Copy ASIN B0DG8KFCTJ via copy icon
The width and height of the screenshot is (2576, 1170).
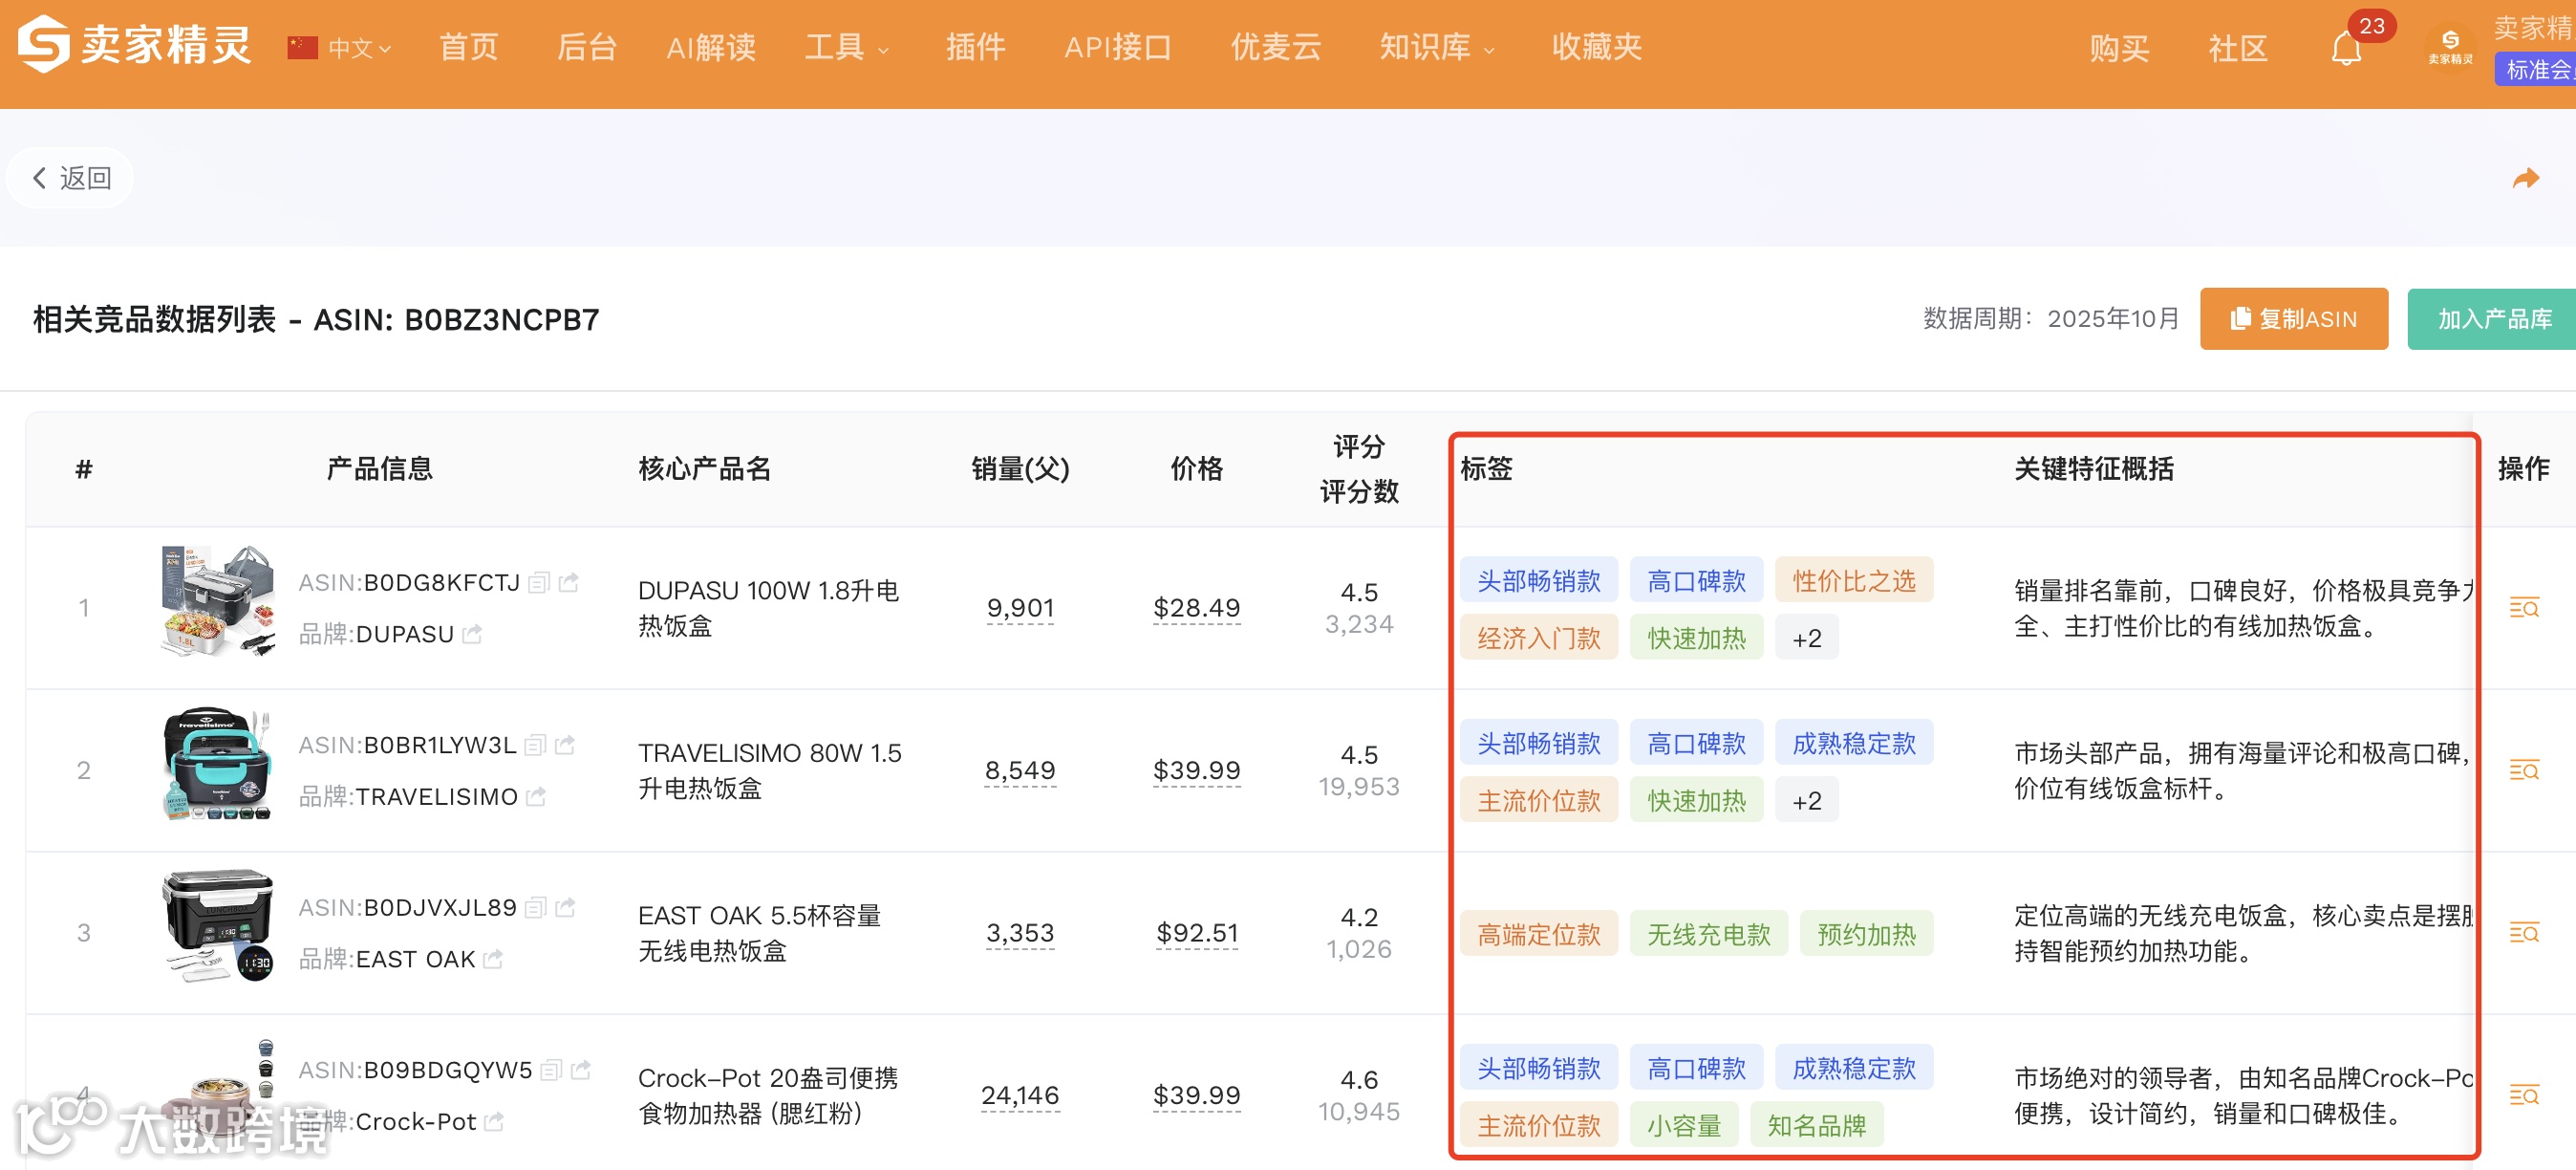[x=539, y=583]
